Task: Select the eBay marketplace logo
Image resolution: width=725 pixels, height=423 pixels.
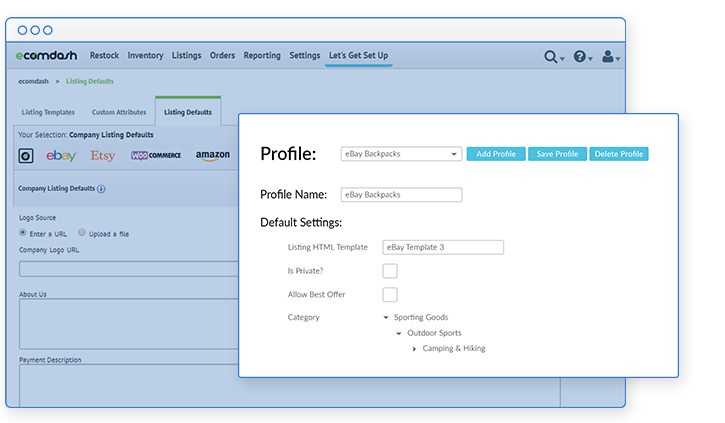Action: (x=61, y=155)
